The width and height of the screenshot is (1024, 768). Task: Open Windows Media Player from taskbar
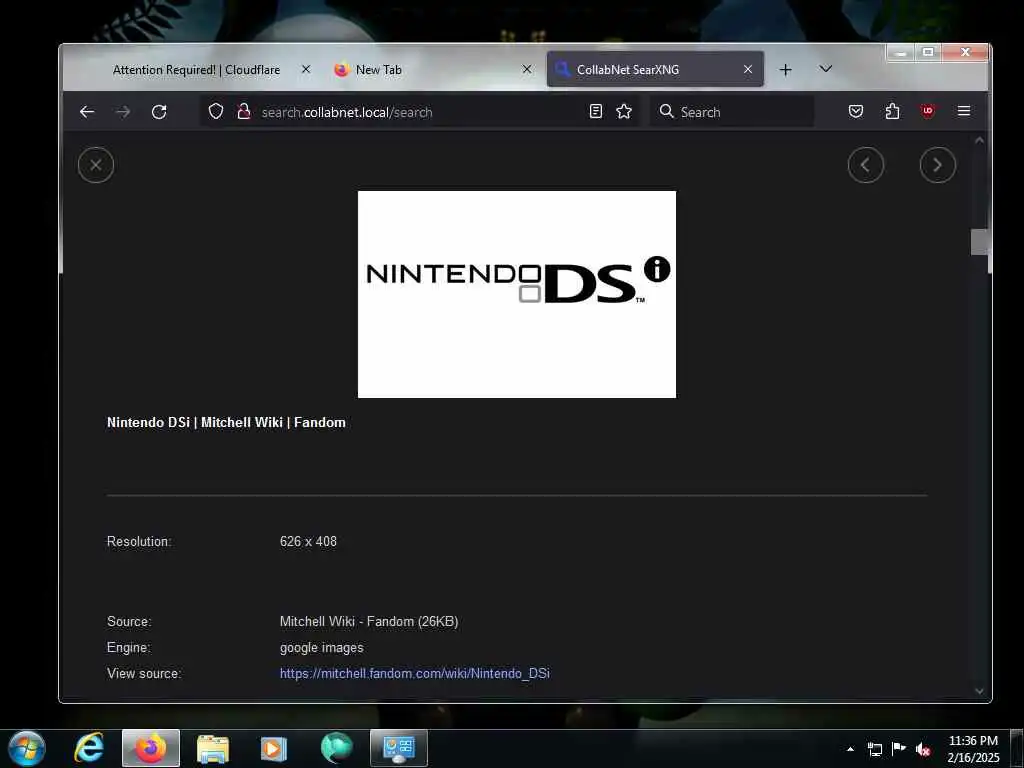pos(274,748)
